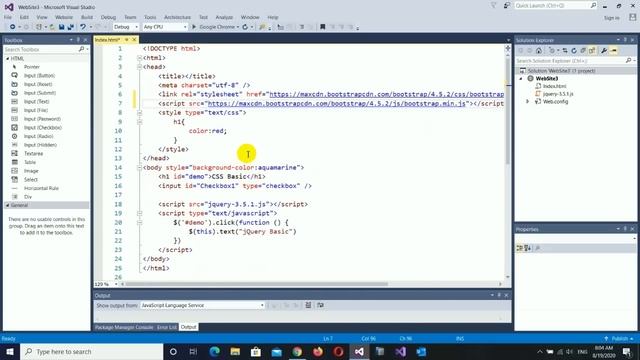
Task: Open the Architecture menu
Action: (177, 17)
